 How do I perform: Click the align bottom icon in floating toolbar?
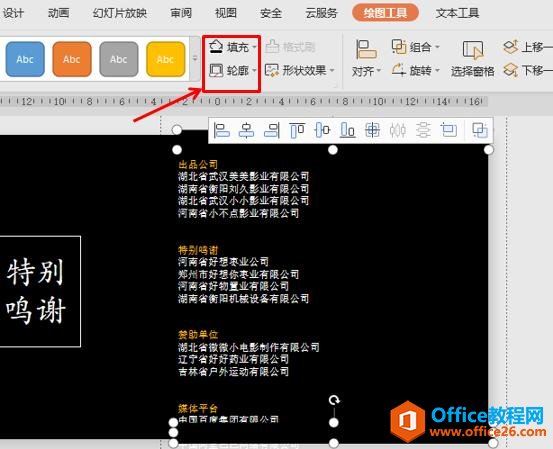pos(347,130)
